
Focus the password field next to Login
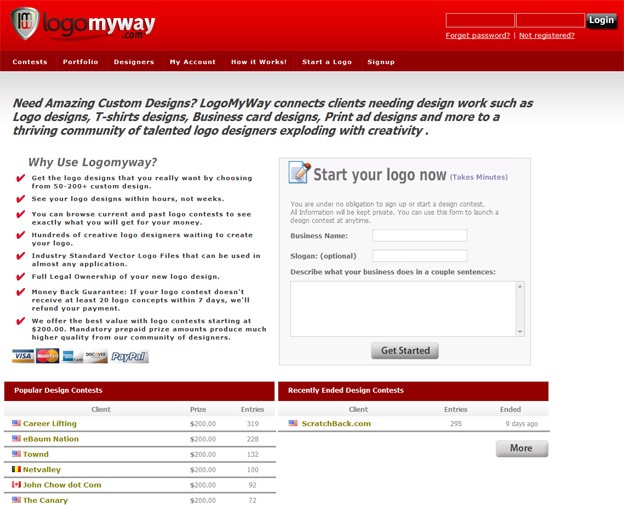(550, 20)
